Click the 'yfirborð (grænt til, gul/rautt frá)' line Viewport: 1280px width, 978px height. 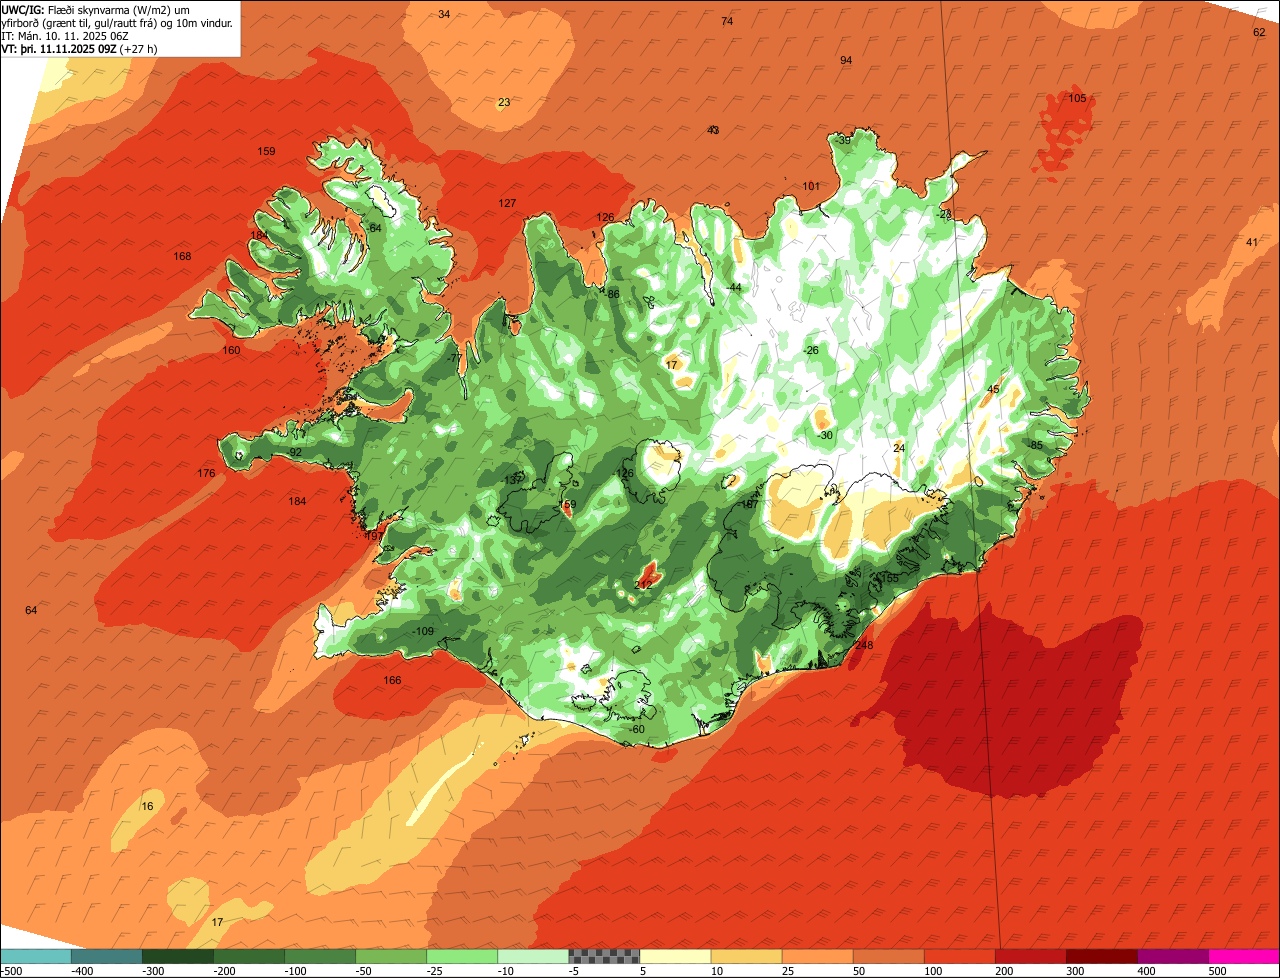118,22
